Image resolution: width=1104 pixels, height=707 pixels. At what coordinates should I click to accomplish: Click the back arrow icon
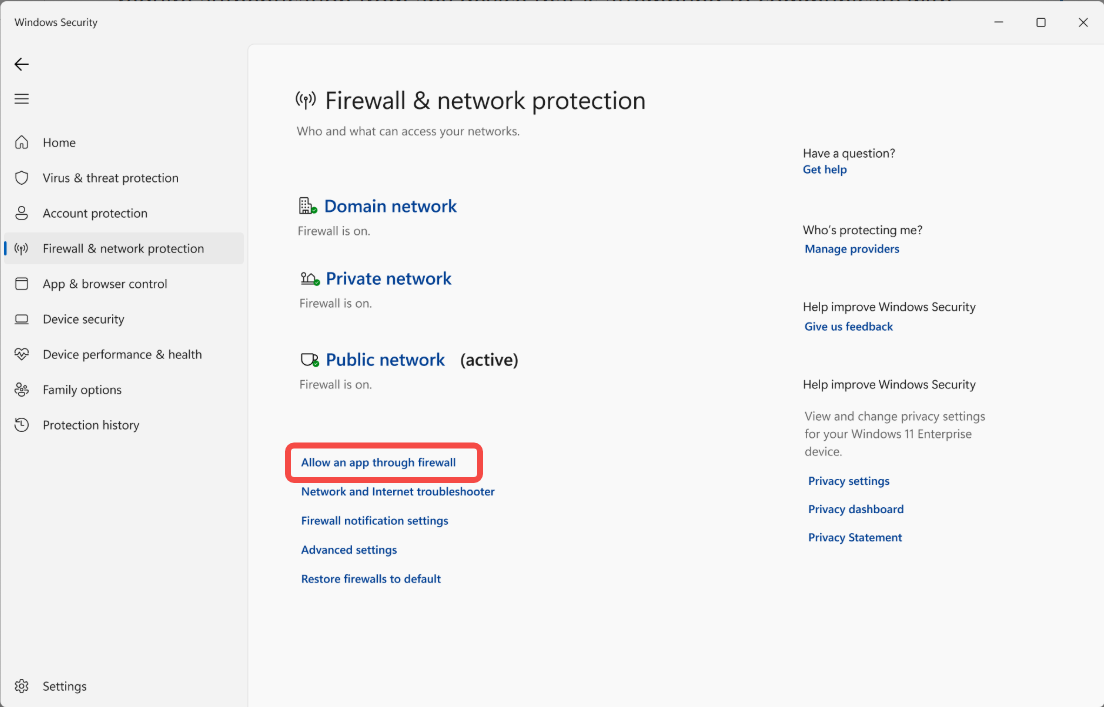click(22, 64)
